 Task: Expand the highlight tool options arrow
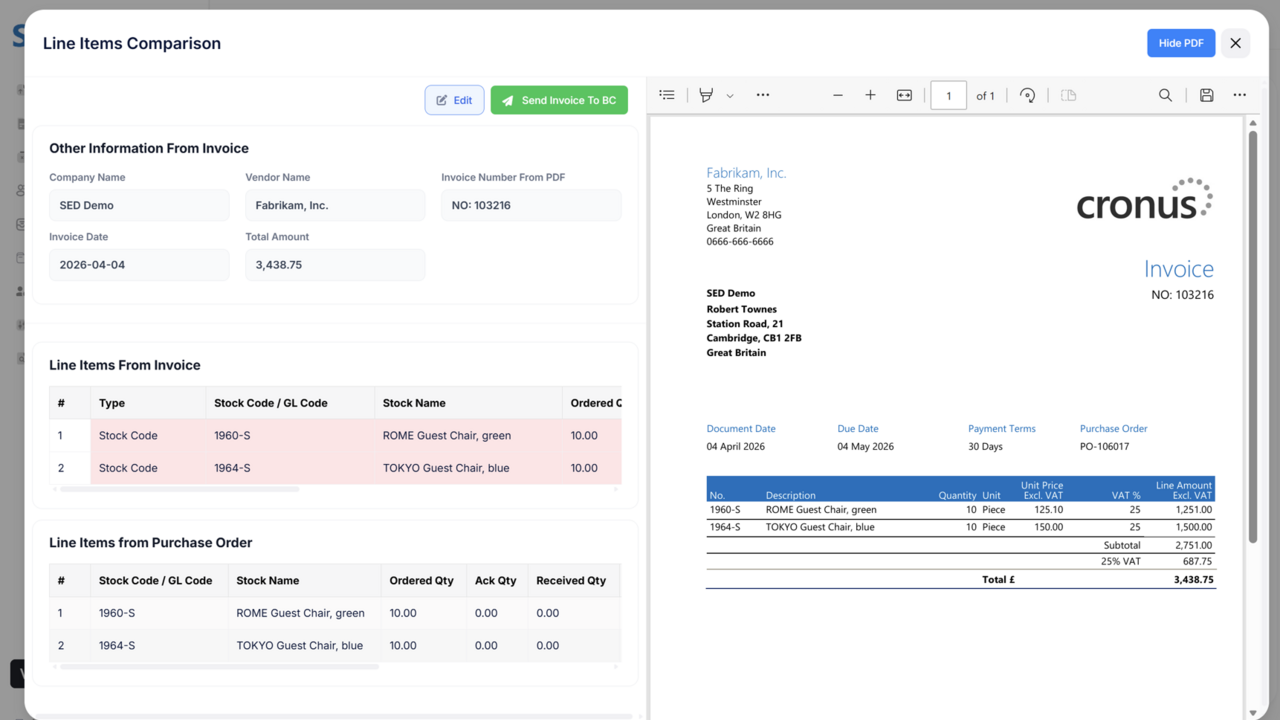pos(730,96)
